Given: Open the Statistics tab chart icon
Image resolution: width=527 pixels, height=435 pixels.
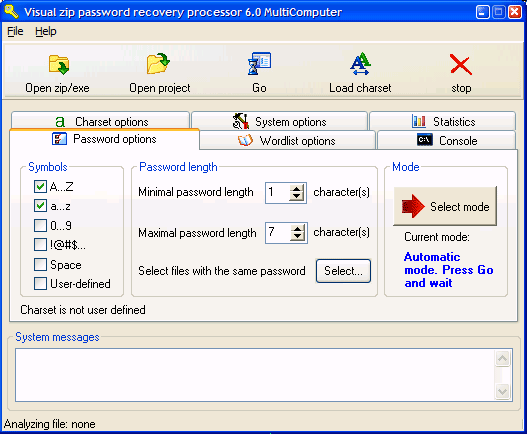Looking at the screenshot, I should pos(419,121).
